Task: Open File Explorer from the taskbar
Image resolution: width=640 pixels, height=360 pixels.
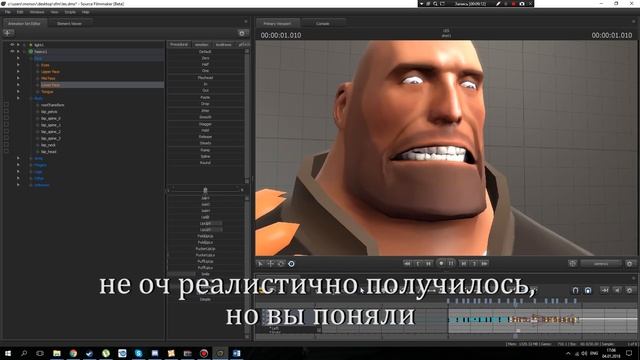Action: point(57,353)
